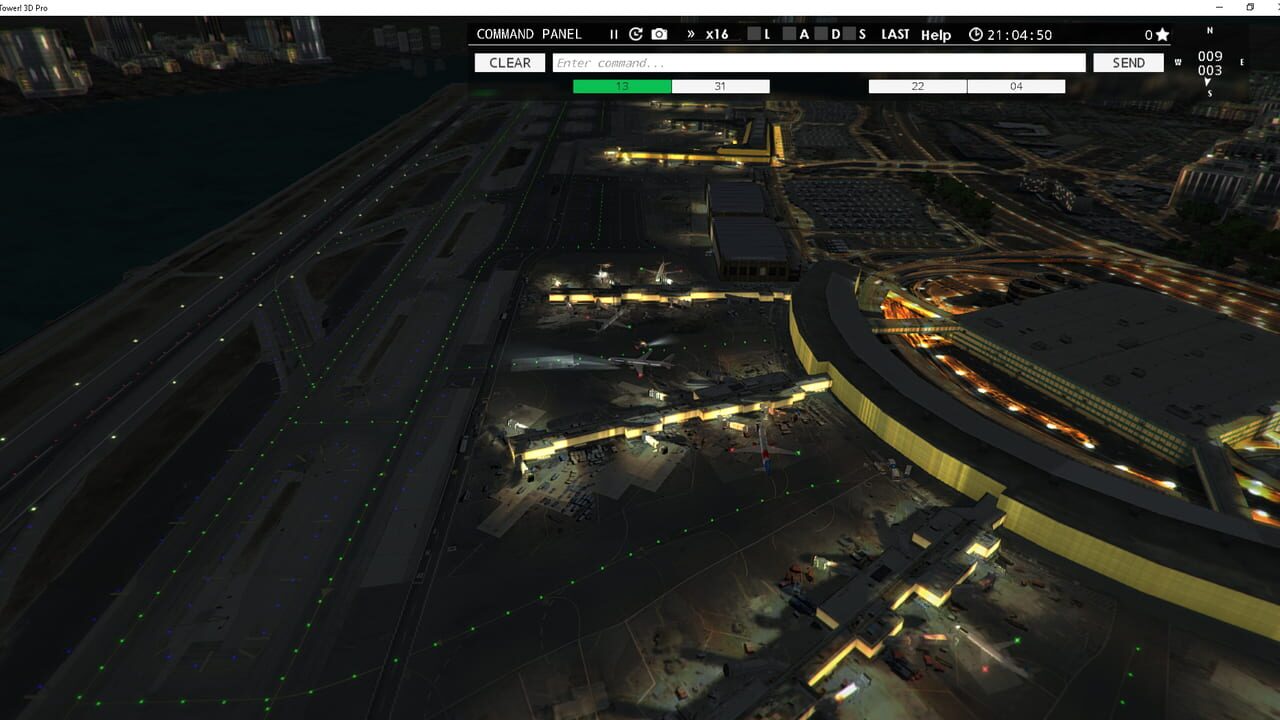The image size is (1280, 720).
Task: Select runway 13 tab
Action: pyautogui.click(x=622, y=87)
